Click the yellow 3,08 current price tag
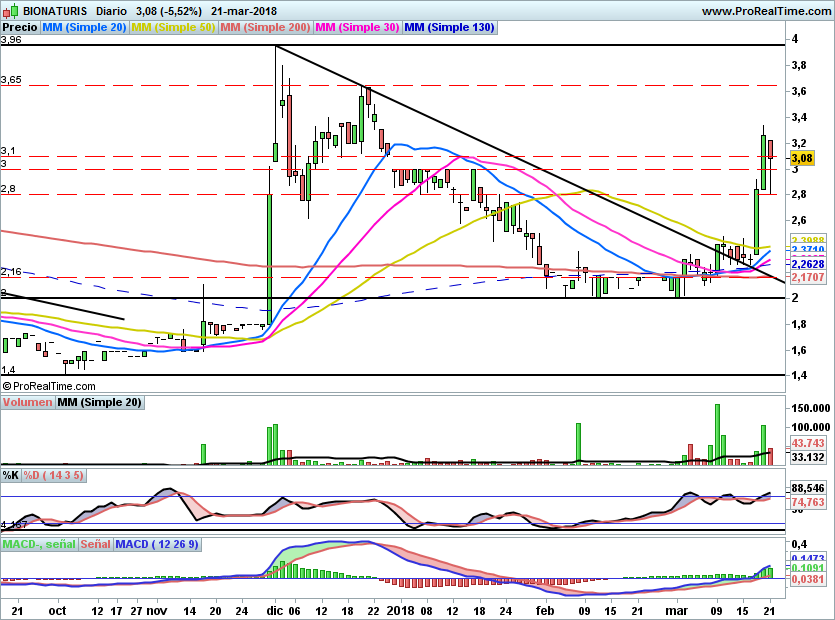 (x=801, y=158)
